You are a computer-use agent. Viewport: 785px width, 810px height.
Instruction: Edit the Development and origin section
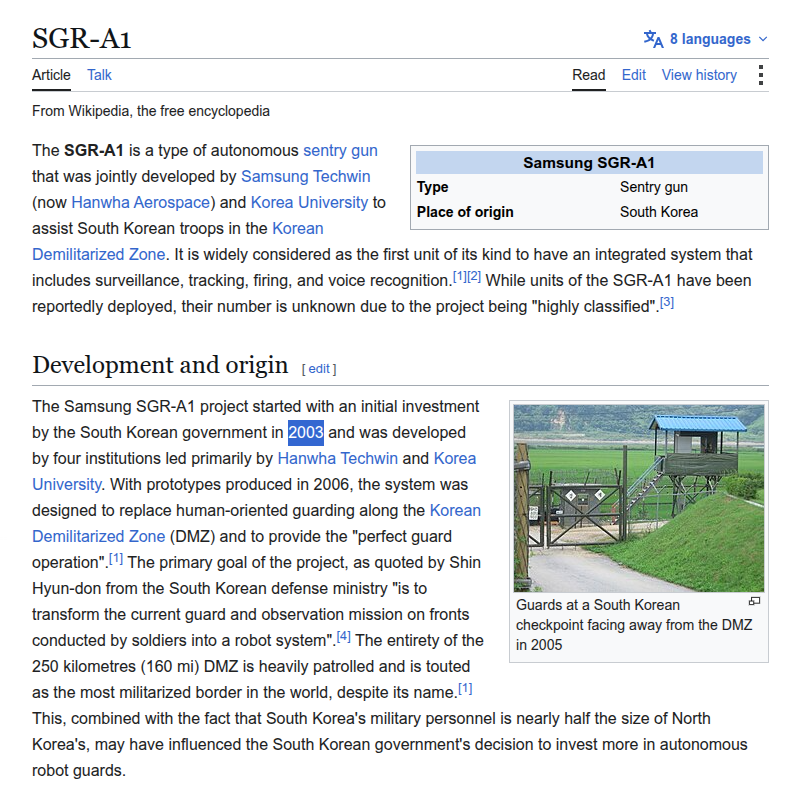[319, 369]
